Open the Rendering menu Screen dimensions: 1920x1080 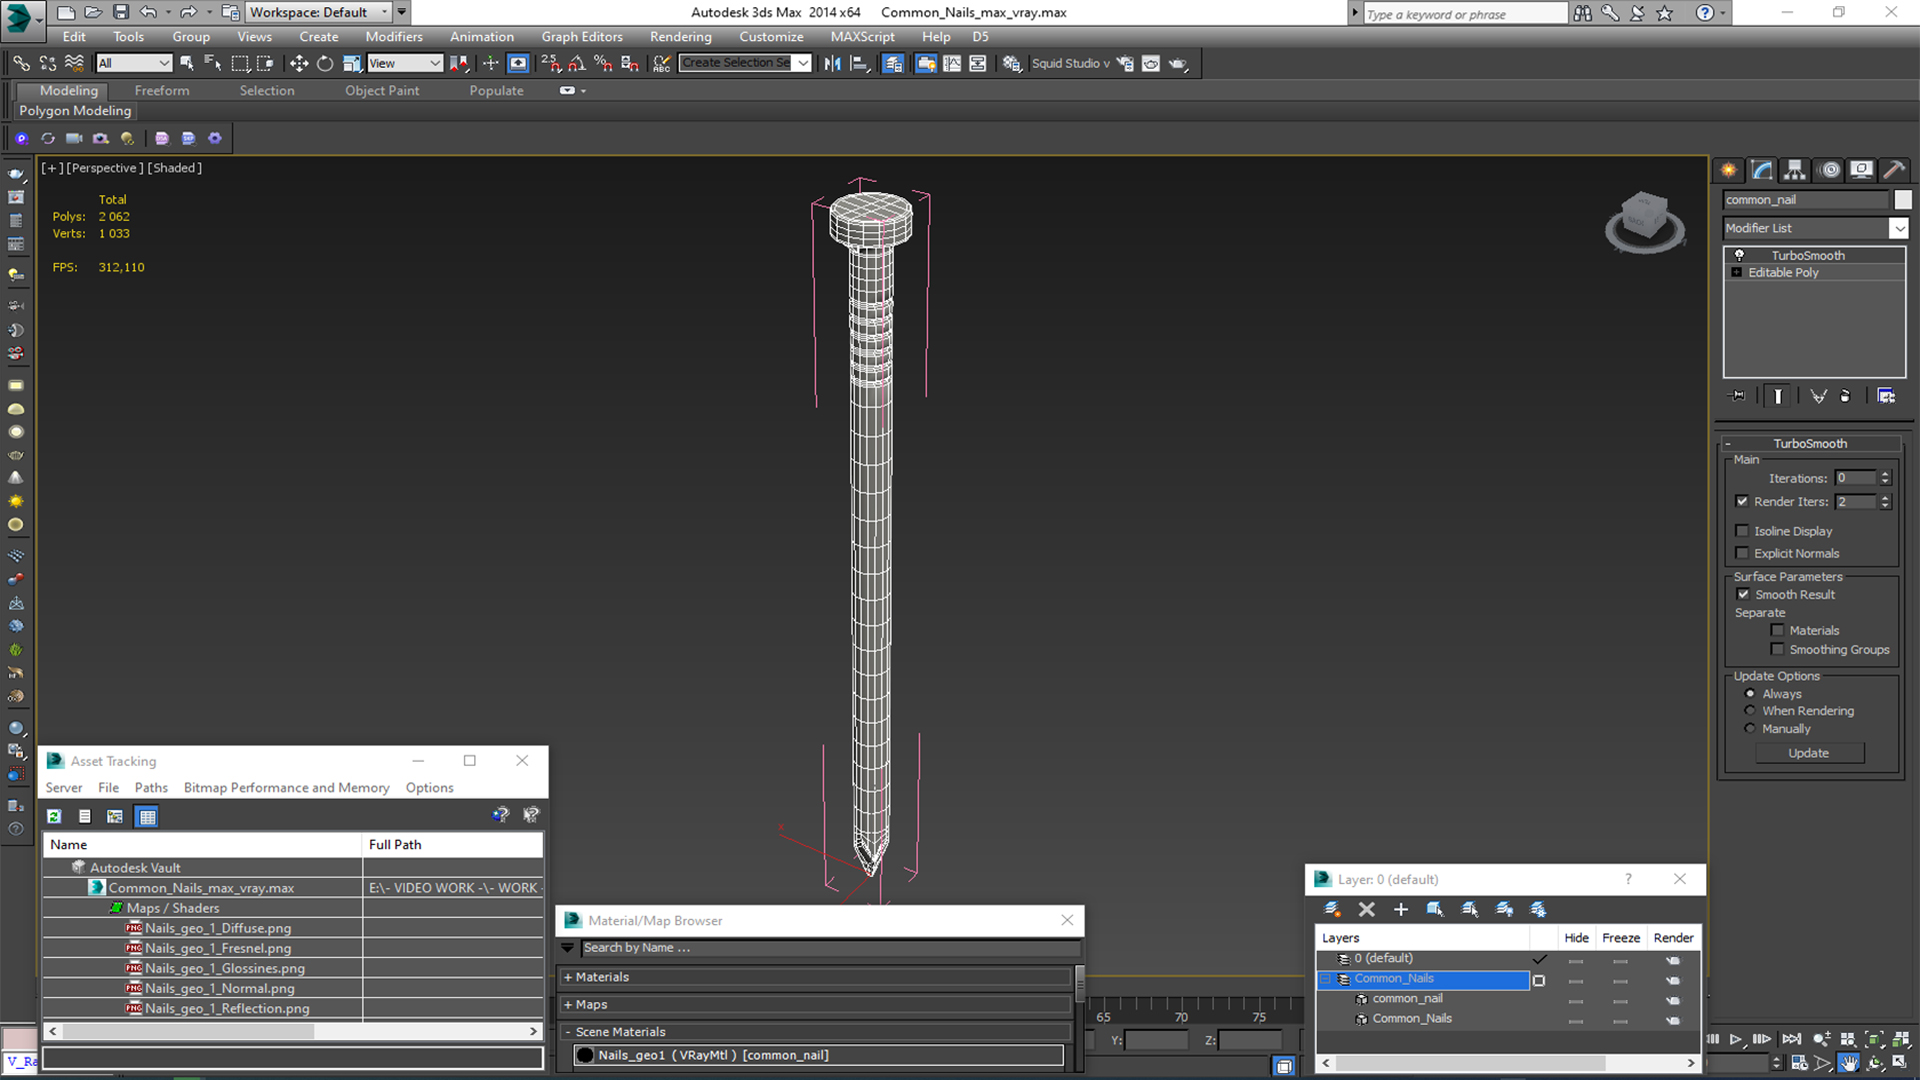click(680, 37)
